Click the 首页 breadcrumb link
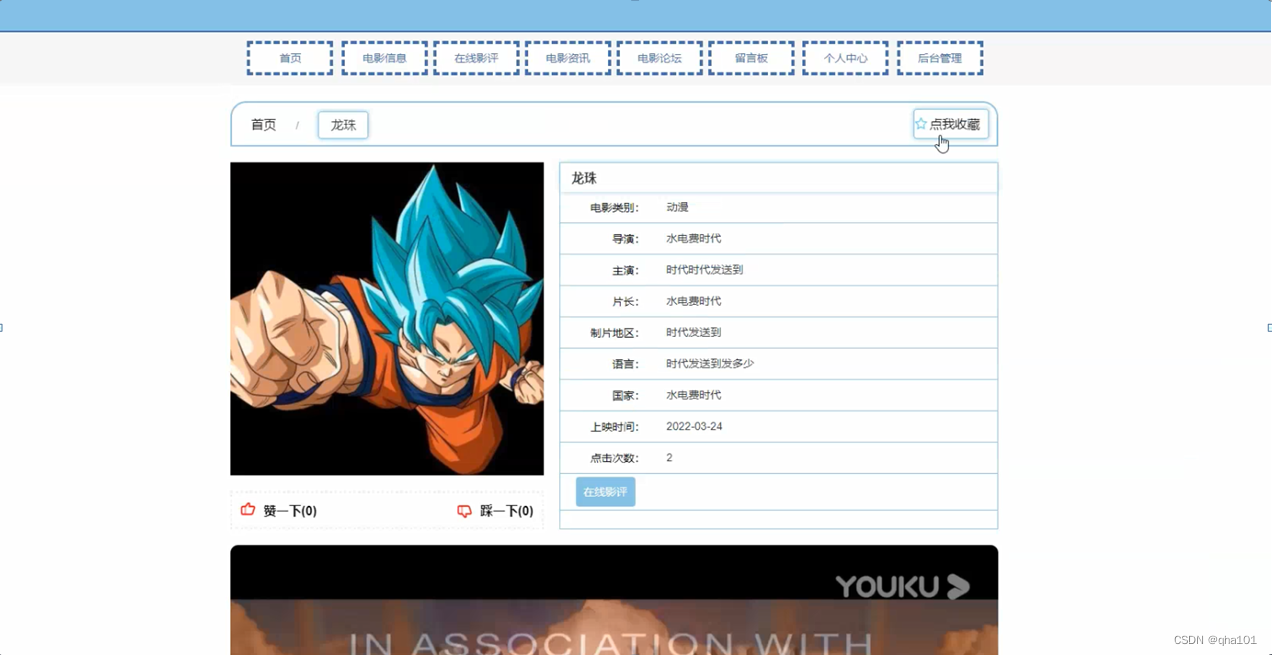1272x655 pixels. [263, 125]
